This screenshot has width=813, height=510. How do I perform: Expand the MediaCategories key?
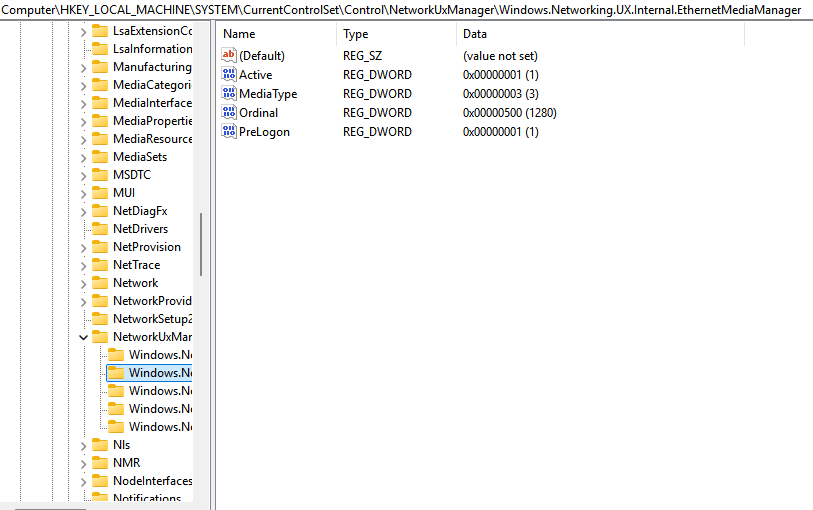point(83,86)
